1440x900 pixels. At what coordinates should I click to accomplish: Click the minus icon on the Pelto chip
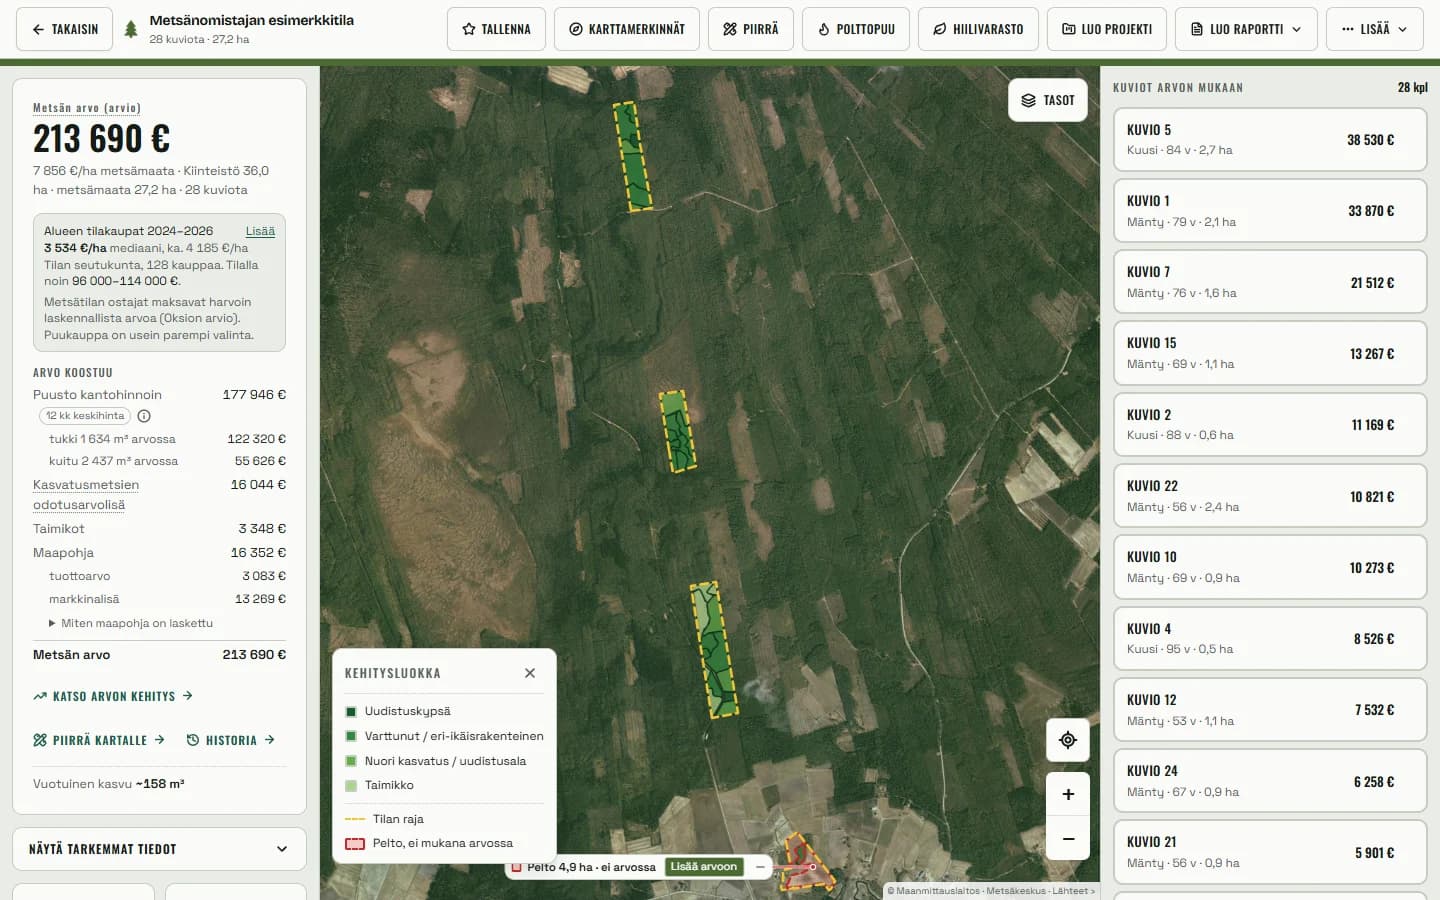click(x=761, y=867)
